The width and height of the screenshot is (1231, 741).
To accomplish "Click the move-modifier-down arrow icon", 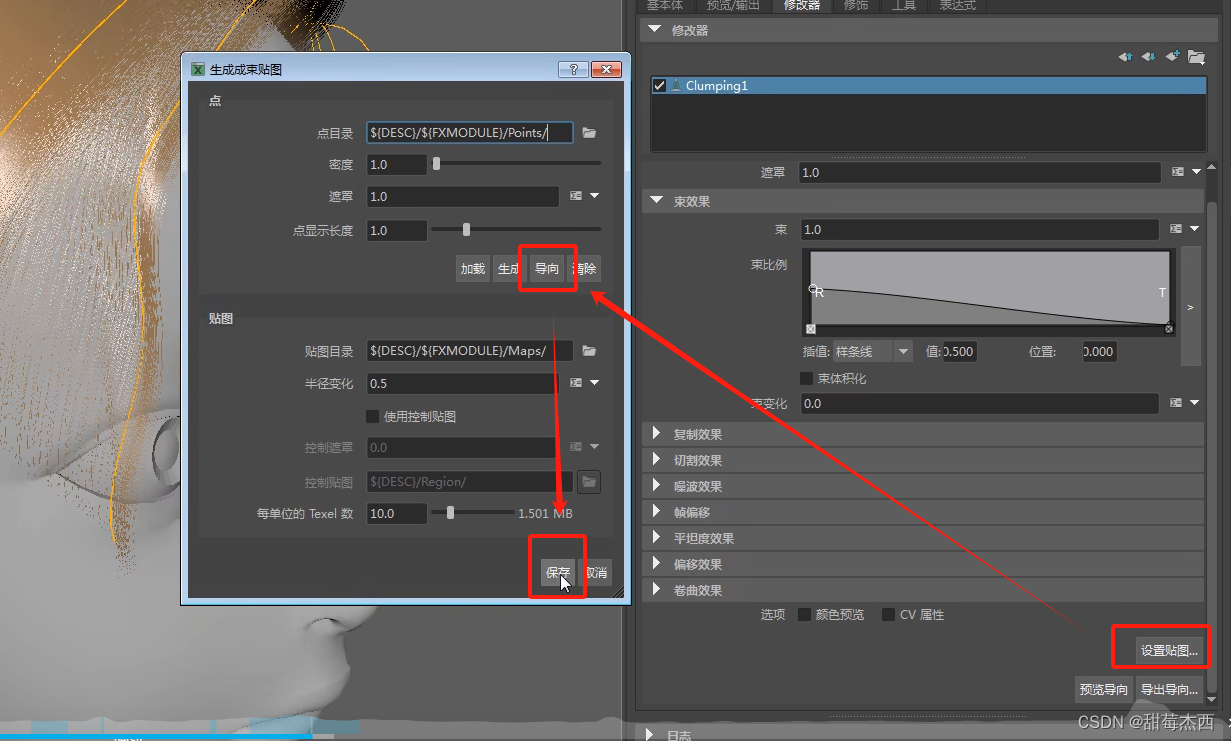I will [x=1147, y=57].
